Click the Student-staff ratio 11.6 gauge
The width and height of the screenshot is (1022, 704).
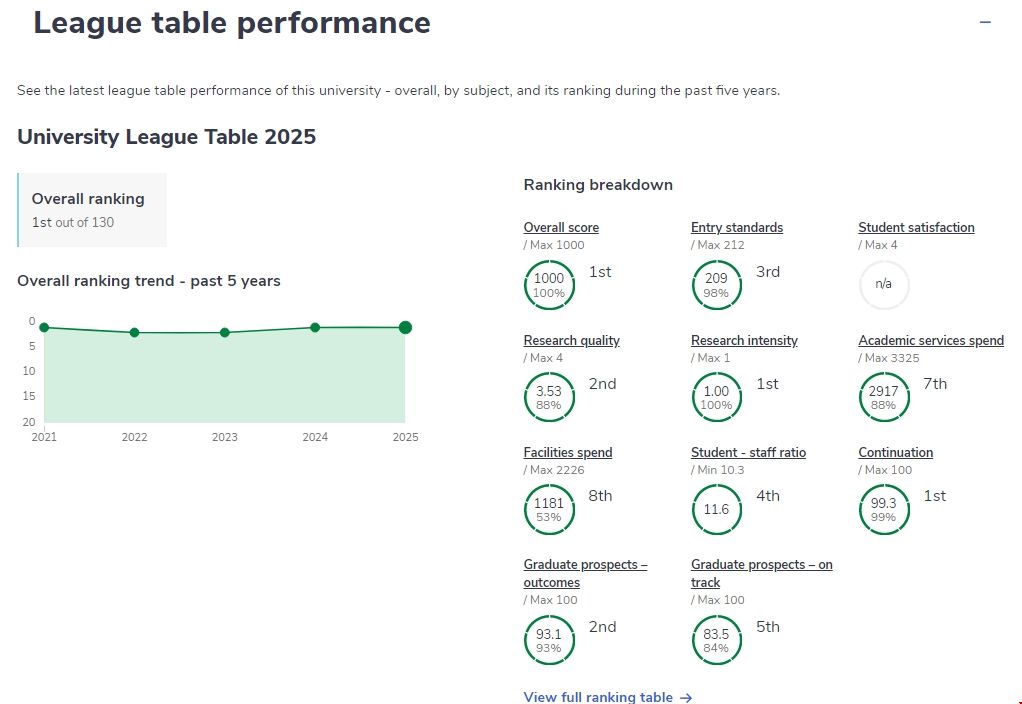716,510
